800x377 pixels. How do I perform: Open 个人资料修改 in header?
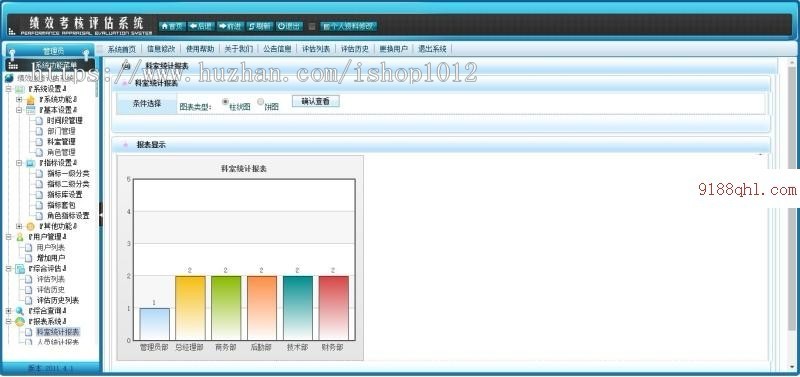click(349, 26)
